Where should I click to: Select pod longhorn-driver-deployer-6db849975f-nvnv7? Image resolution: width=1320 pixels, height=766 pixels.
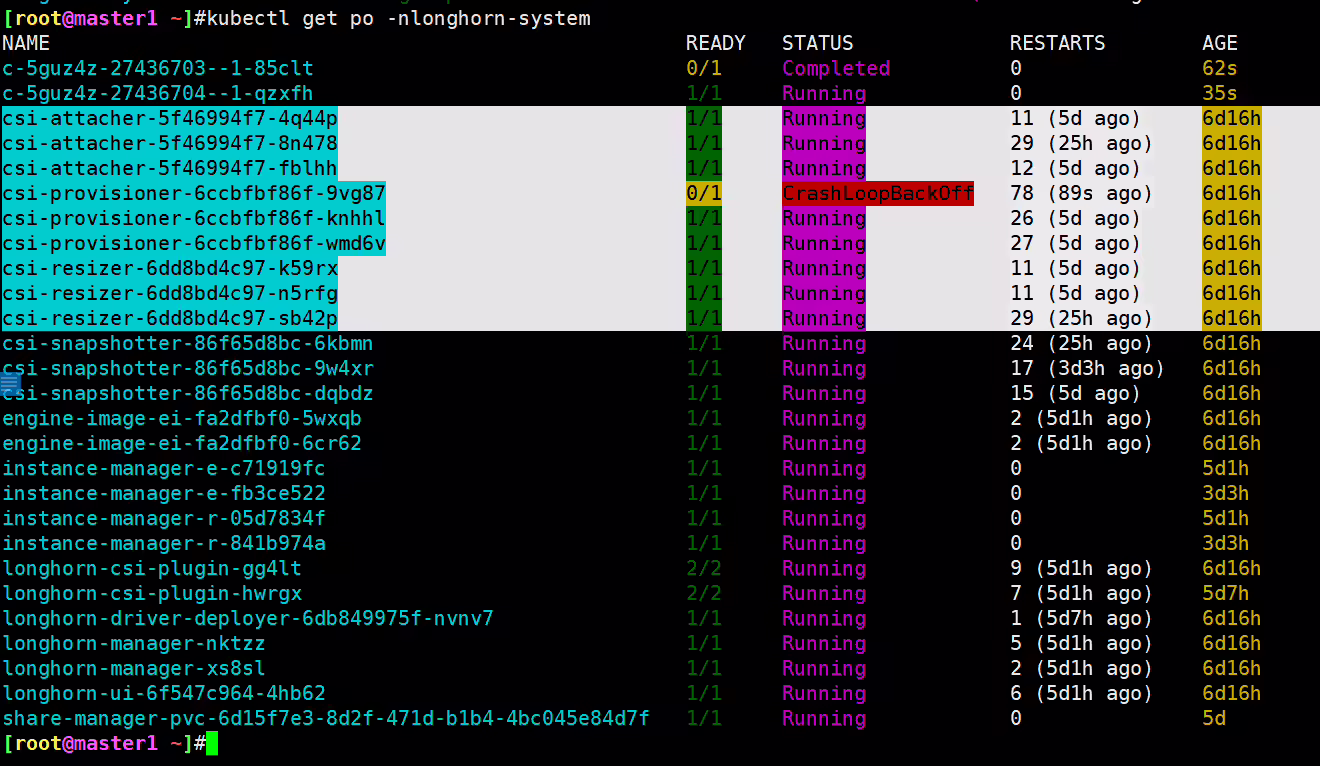[x=248, y=618]
